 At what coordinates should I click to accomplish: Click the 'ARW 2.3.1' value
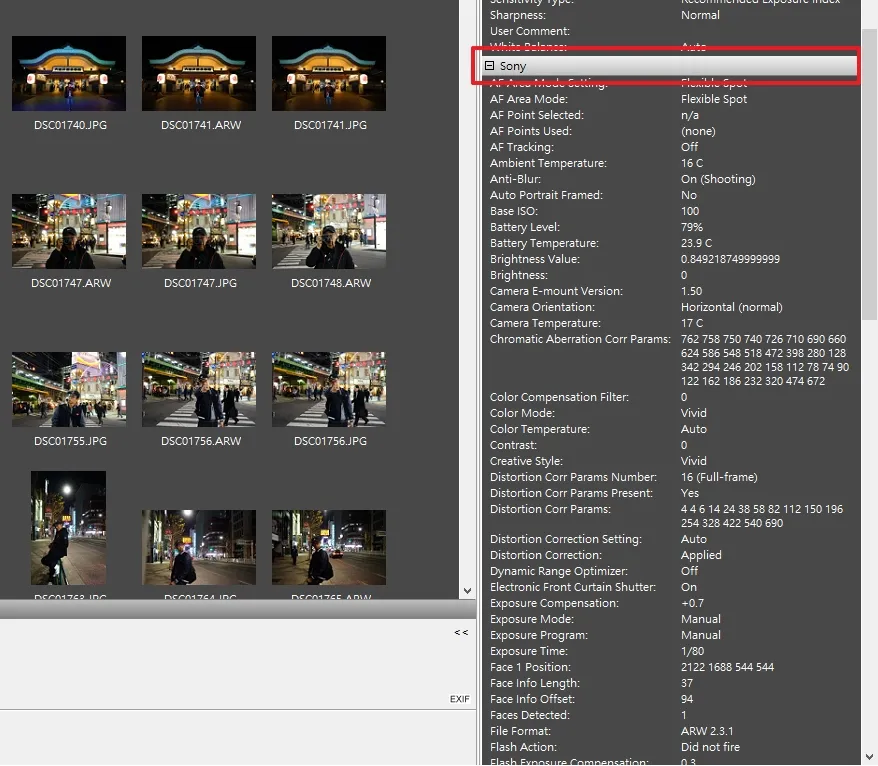[707, 731]
